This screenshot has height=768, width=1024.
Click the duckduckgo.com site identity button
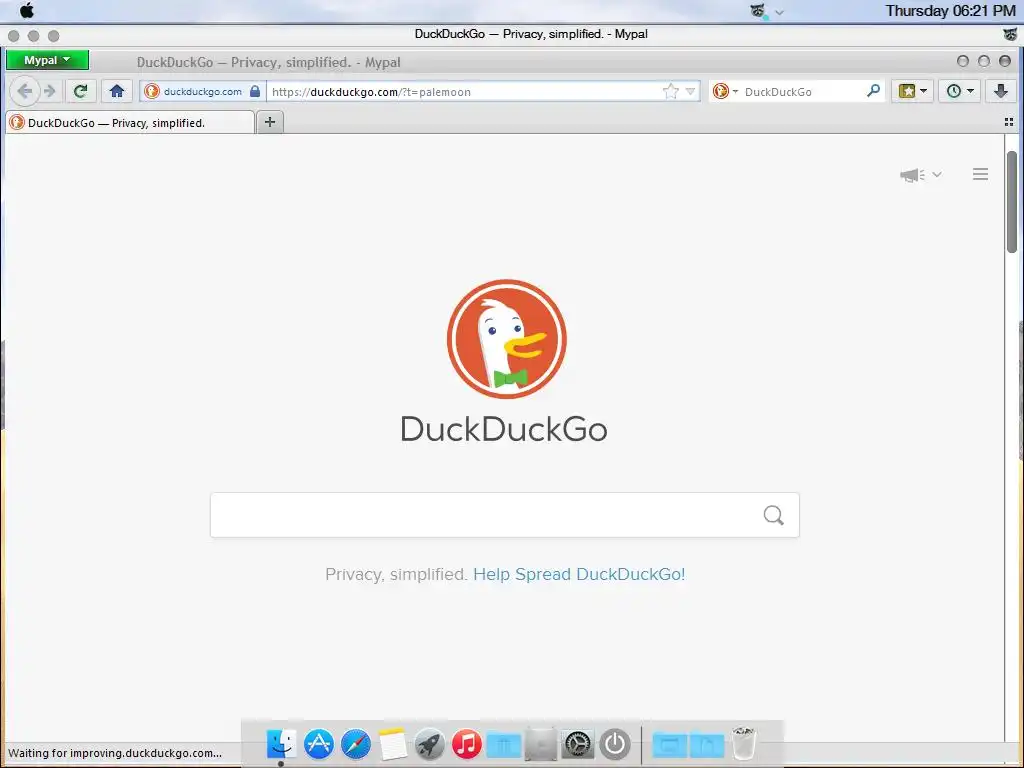click(x=202, y=91)
